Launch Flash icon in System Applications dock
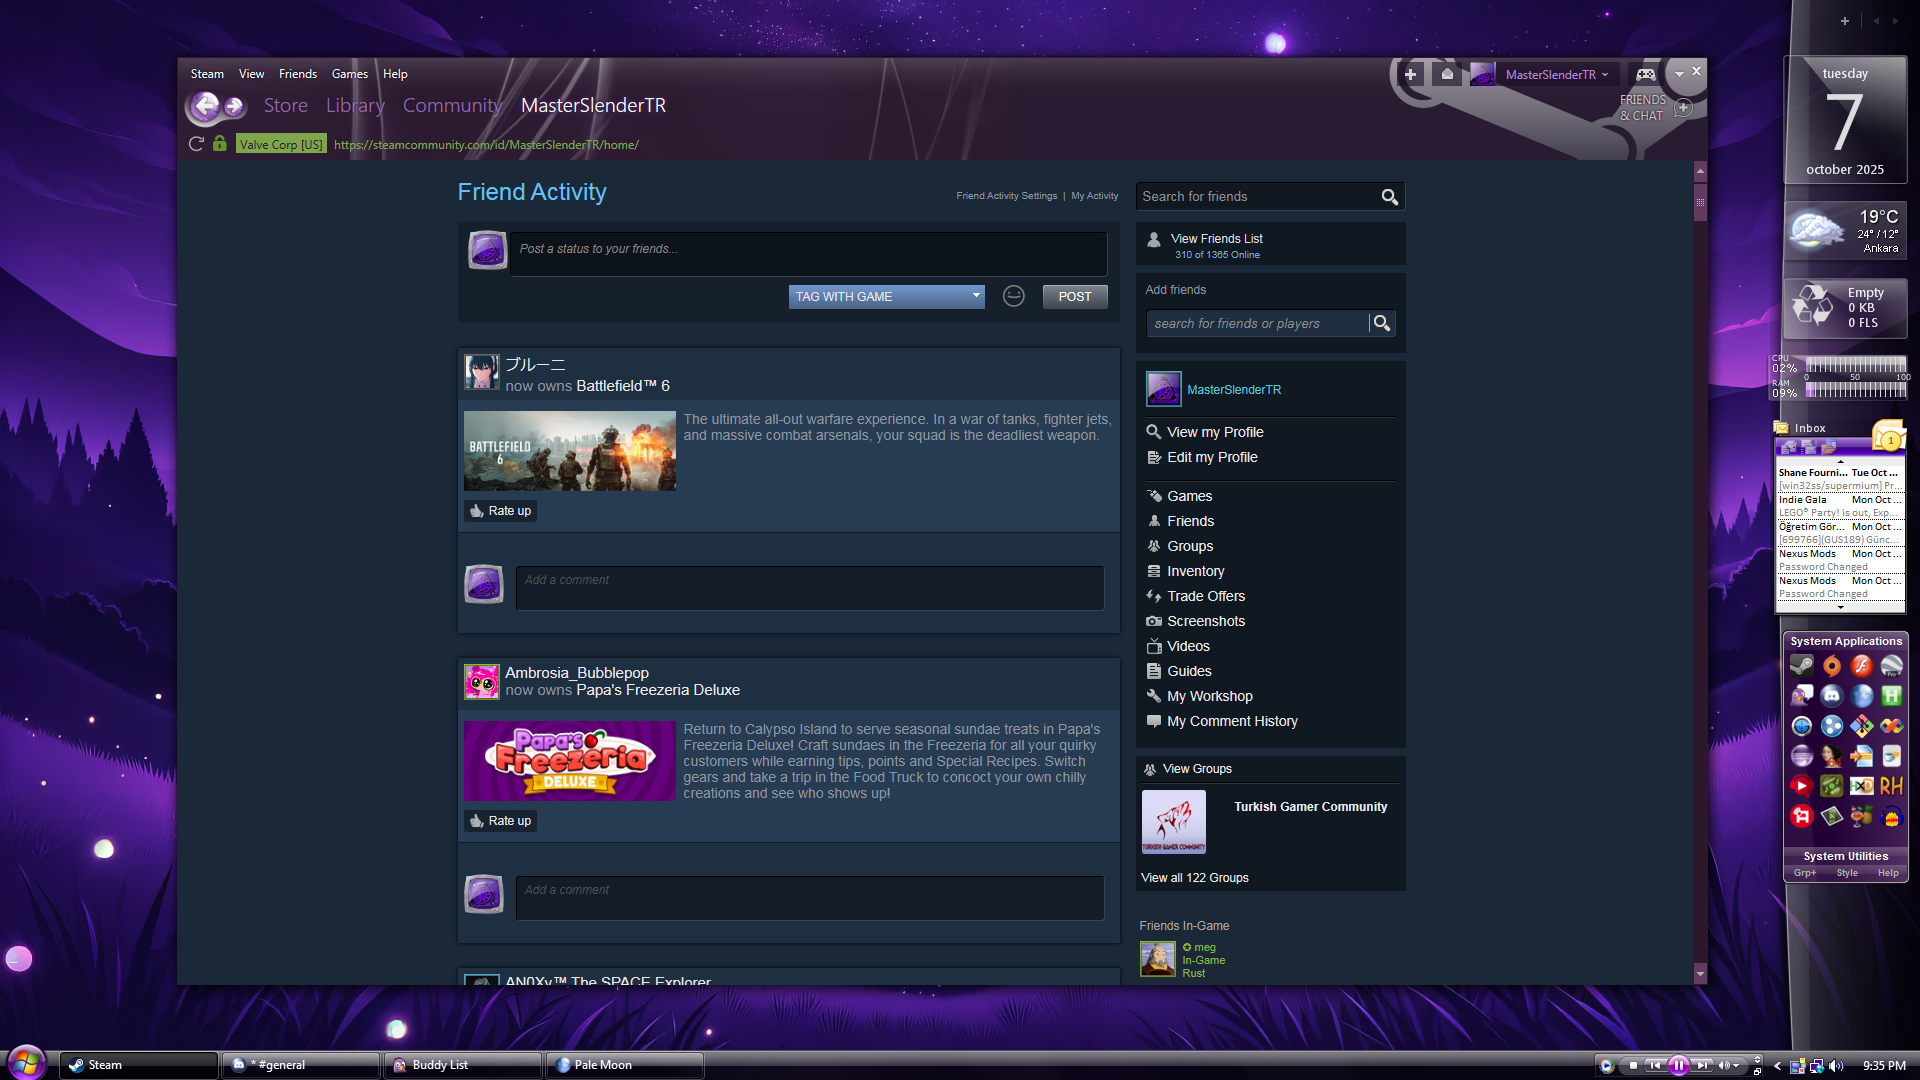This screenshot has height=1080, width=1920. point(1861,666)
